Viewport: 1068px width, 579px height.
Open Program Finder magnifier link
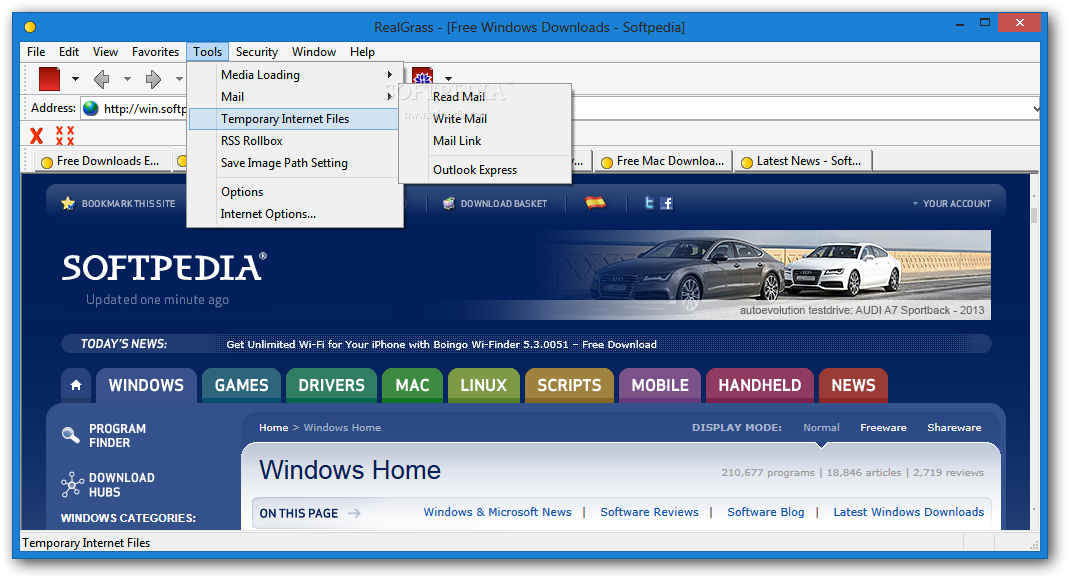[x=104, y=436]
